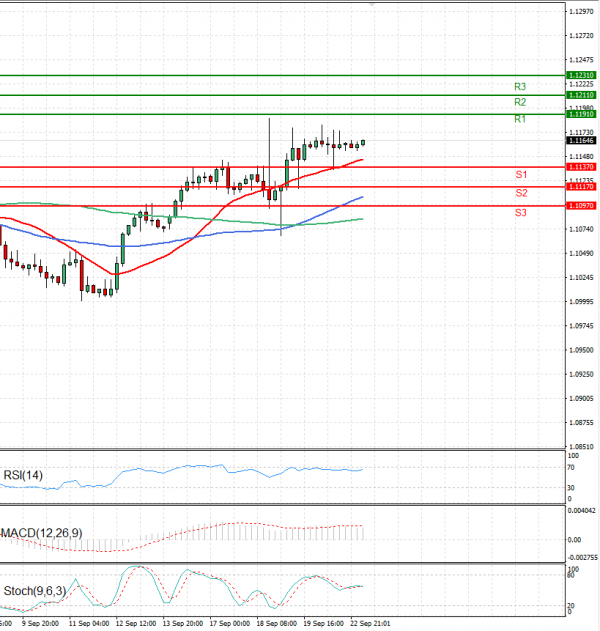Select the 1.11910 green price tag
The image size is (600, 631).
[581, 114]
